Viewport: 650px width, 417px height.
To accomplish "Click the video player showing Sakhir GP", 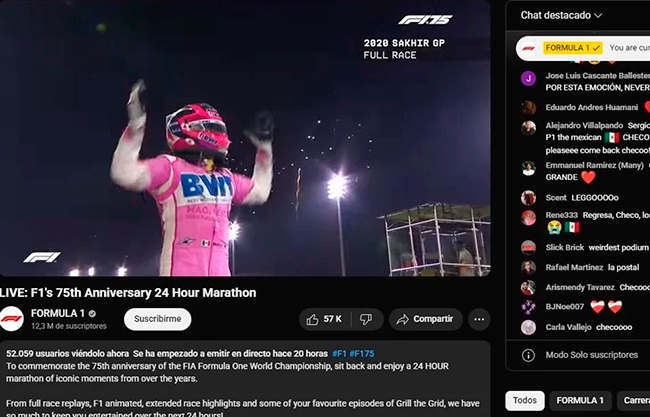I will (x=245, y=138).
